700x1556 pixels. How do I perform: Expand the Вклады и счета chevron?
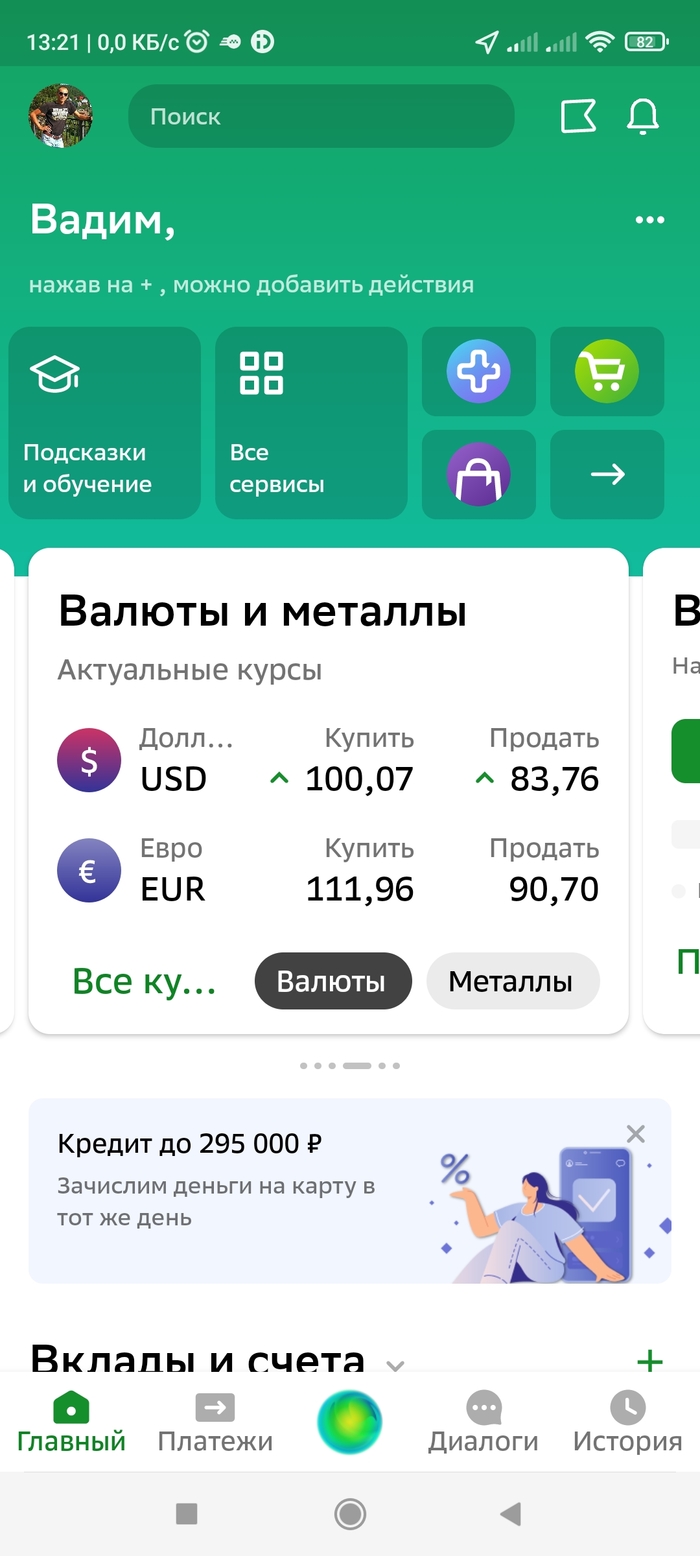click(x=395, y=1365)
